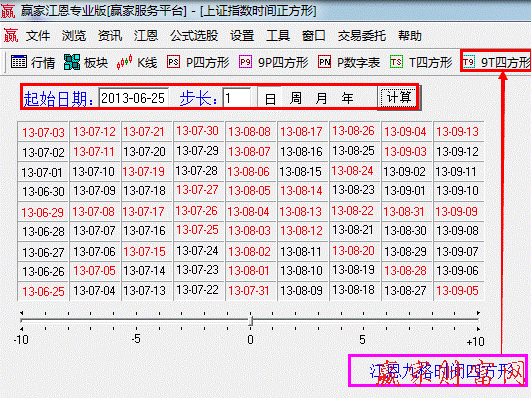531x398 pixels.
Task: Open the 文件 menu
Action: coord(38,35)
